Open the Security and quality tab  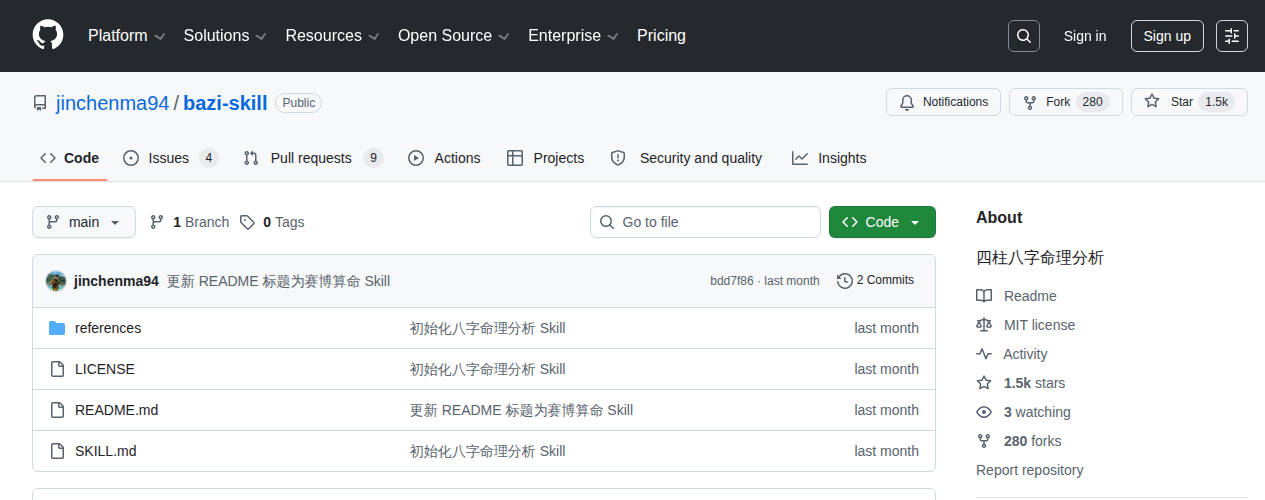click(686, 158)
